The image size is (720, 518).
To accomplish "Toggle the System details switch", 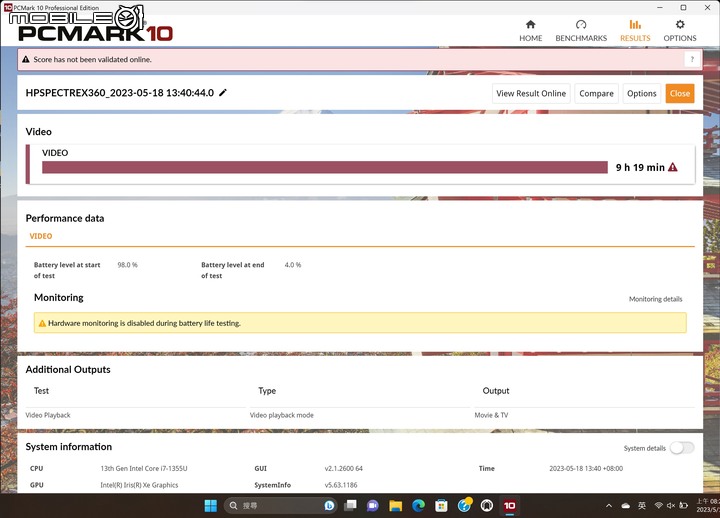I will click(x=682, y=448).
